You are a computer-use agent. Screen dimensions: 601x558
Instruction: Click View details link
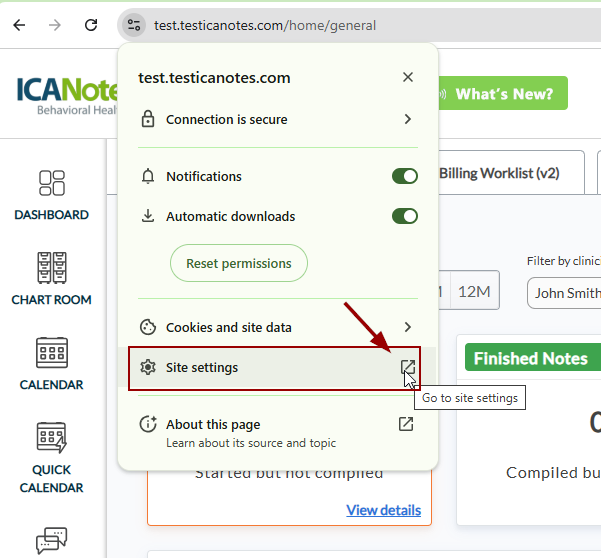[384, 510]
